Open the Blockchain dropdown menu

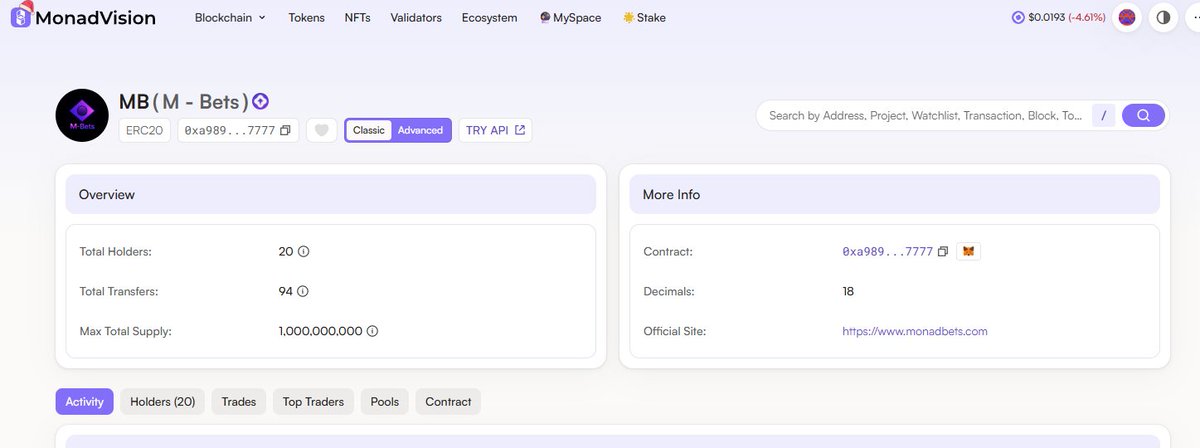click(x=230, y=18)
